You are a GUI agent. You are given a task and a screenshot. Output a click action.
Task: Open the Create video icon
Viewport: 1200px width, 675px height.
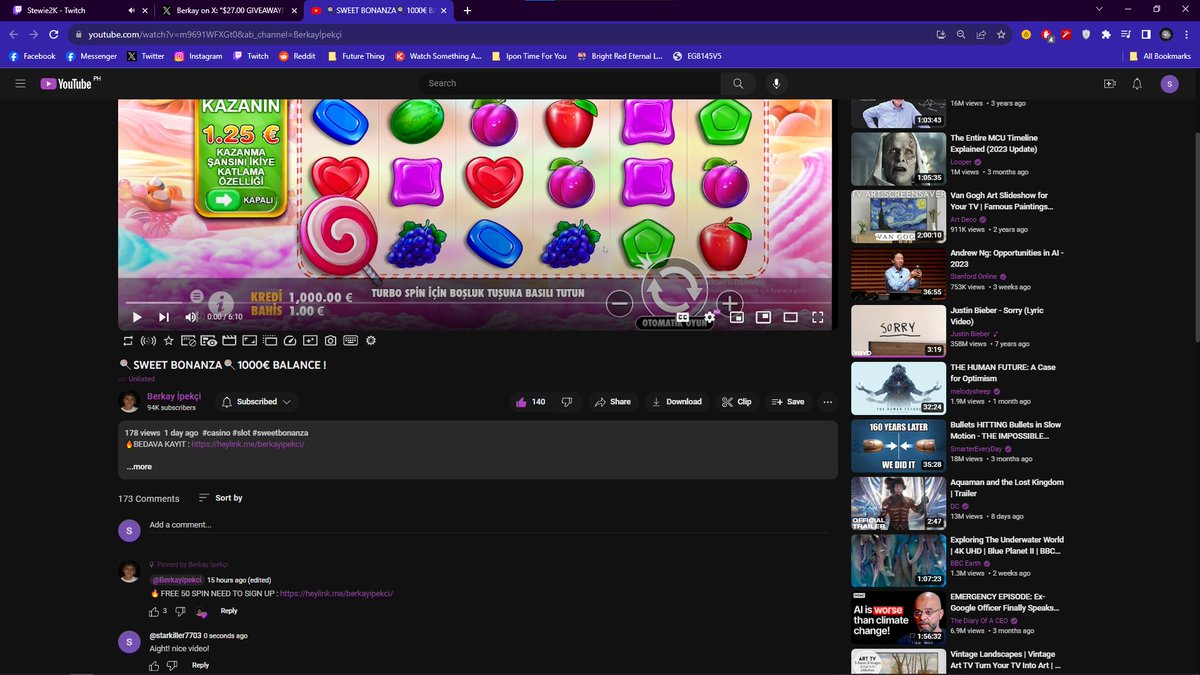click(1109, 84)
